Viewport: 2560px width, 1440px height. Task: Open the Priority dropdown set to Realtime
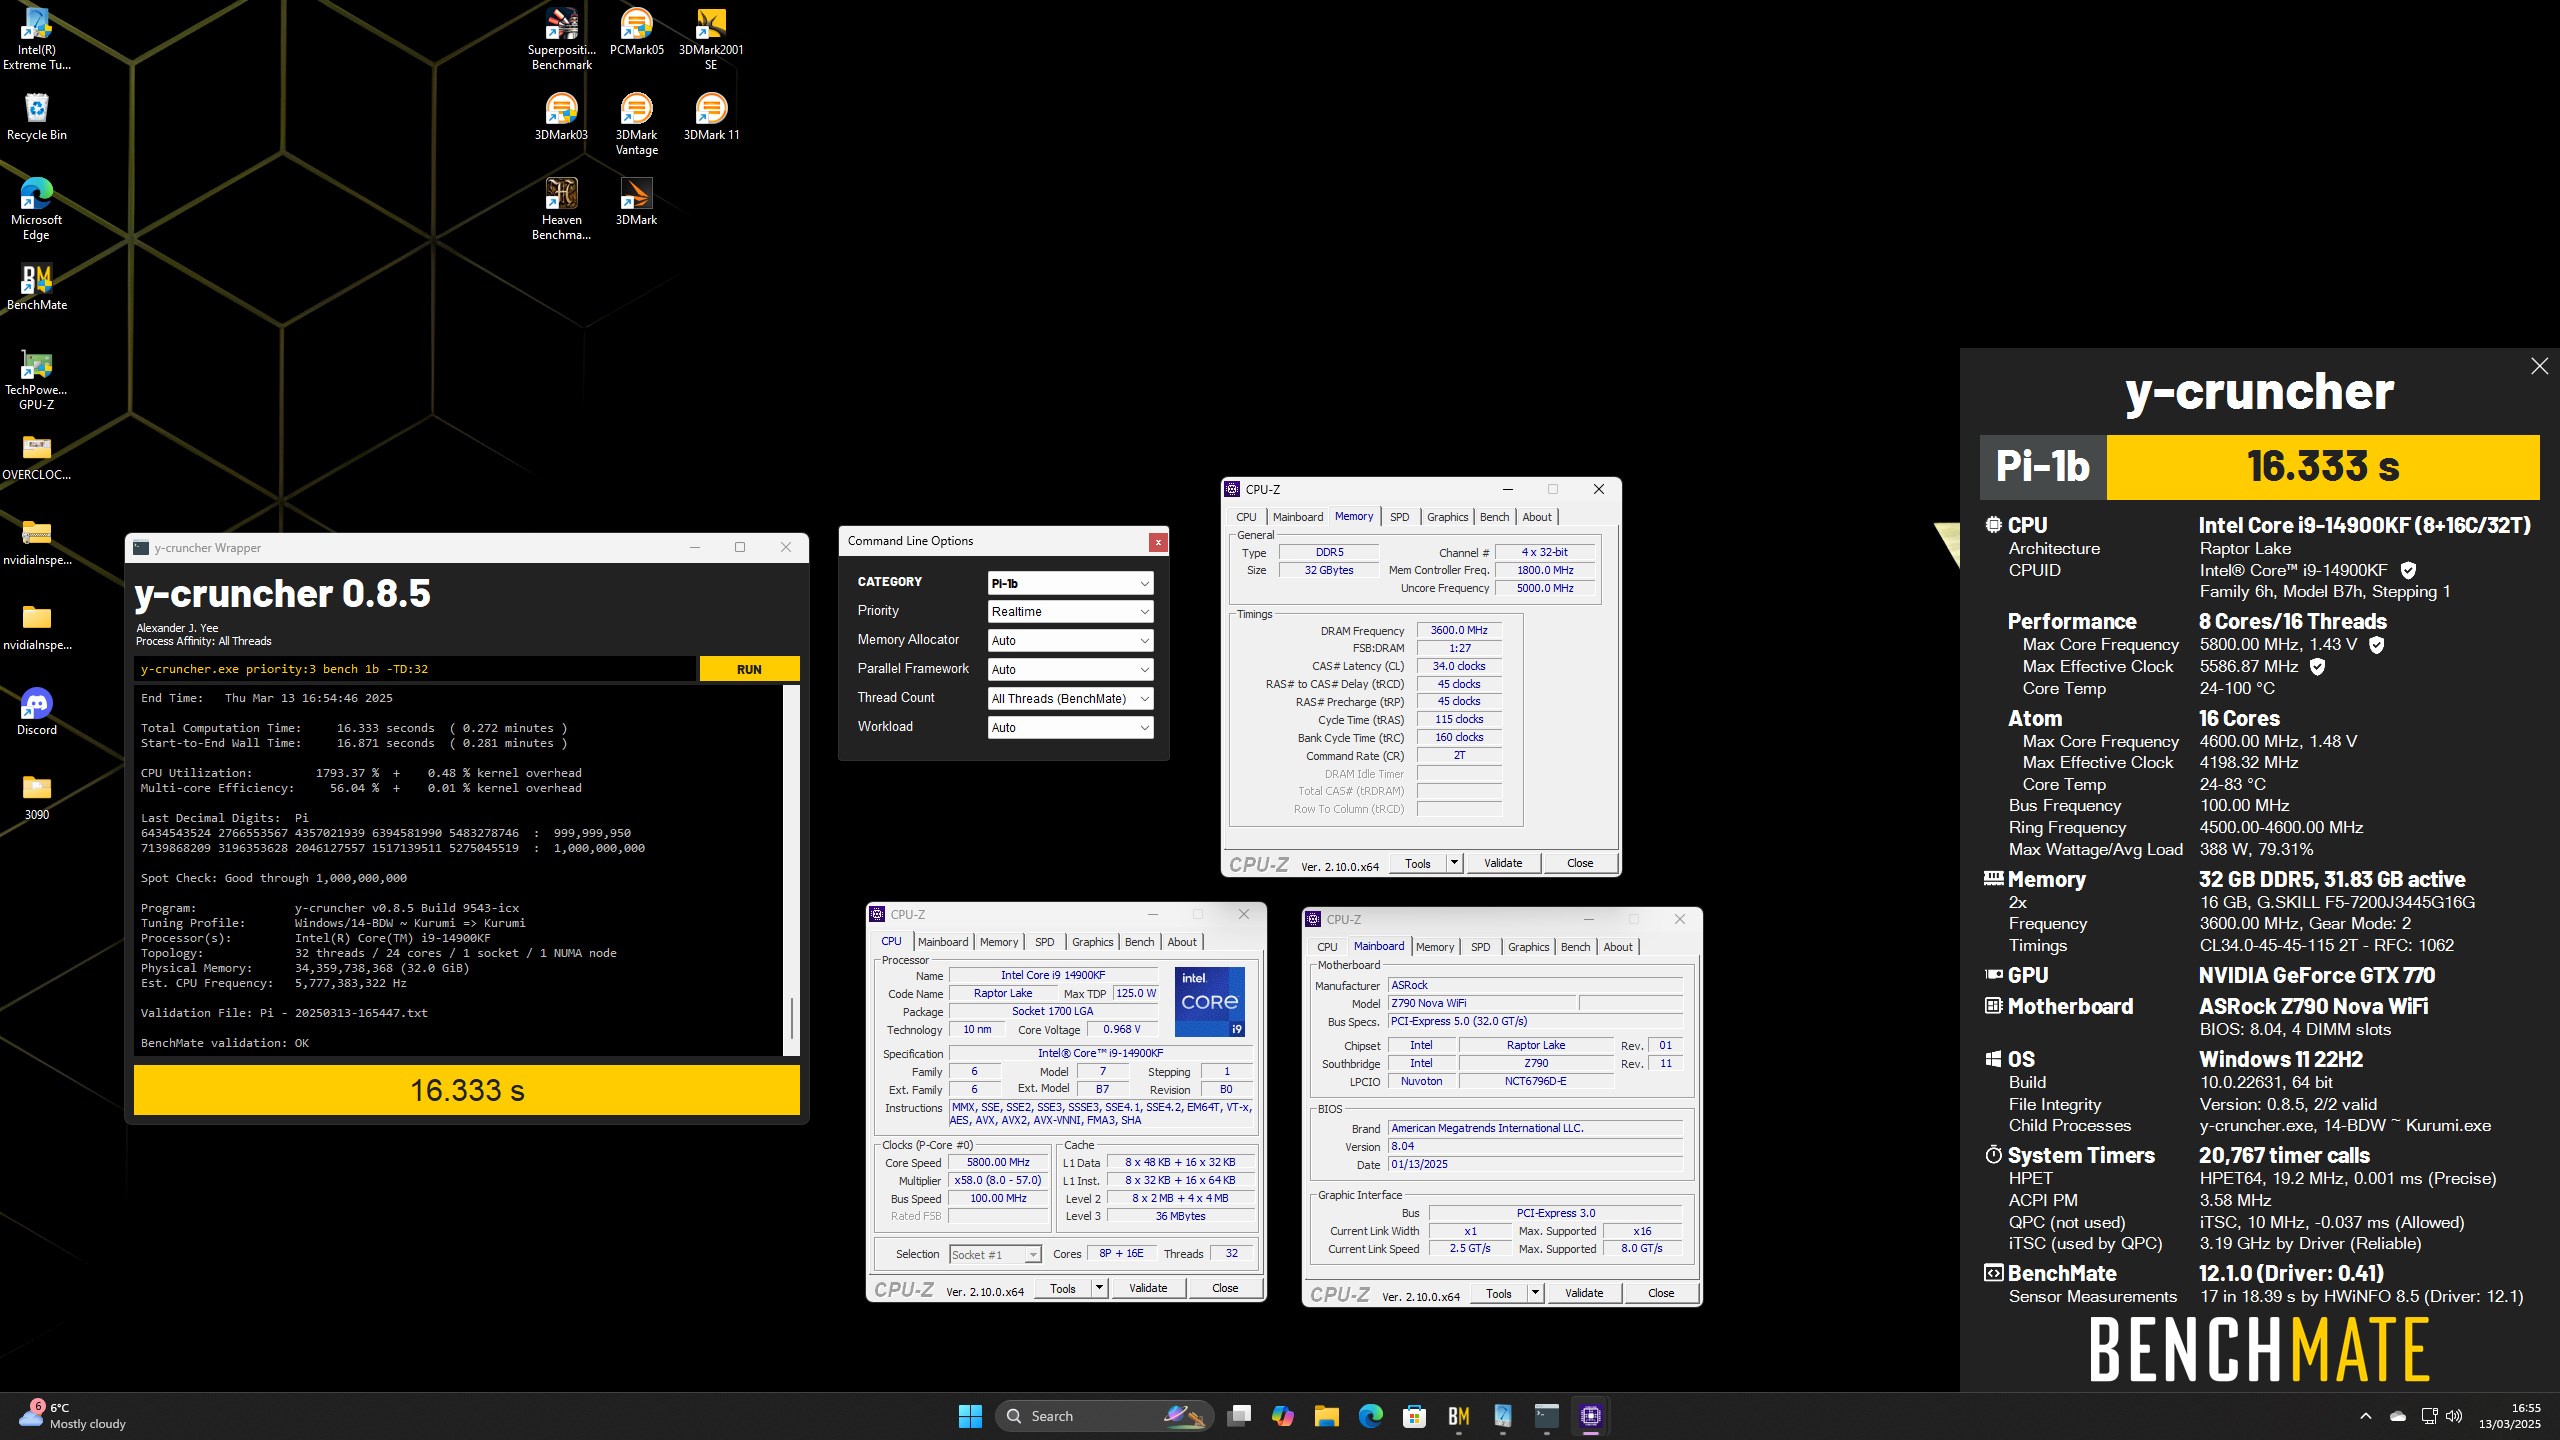1070,611
